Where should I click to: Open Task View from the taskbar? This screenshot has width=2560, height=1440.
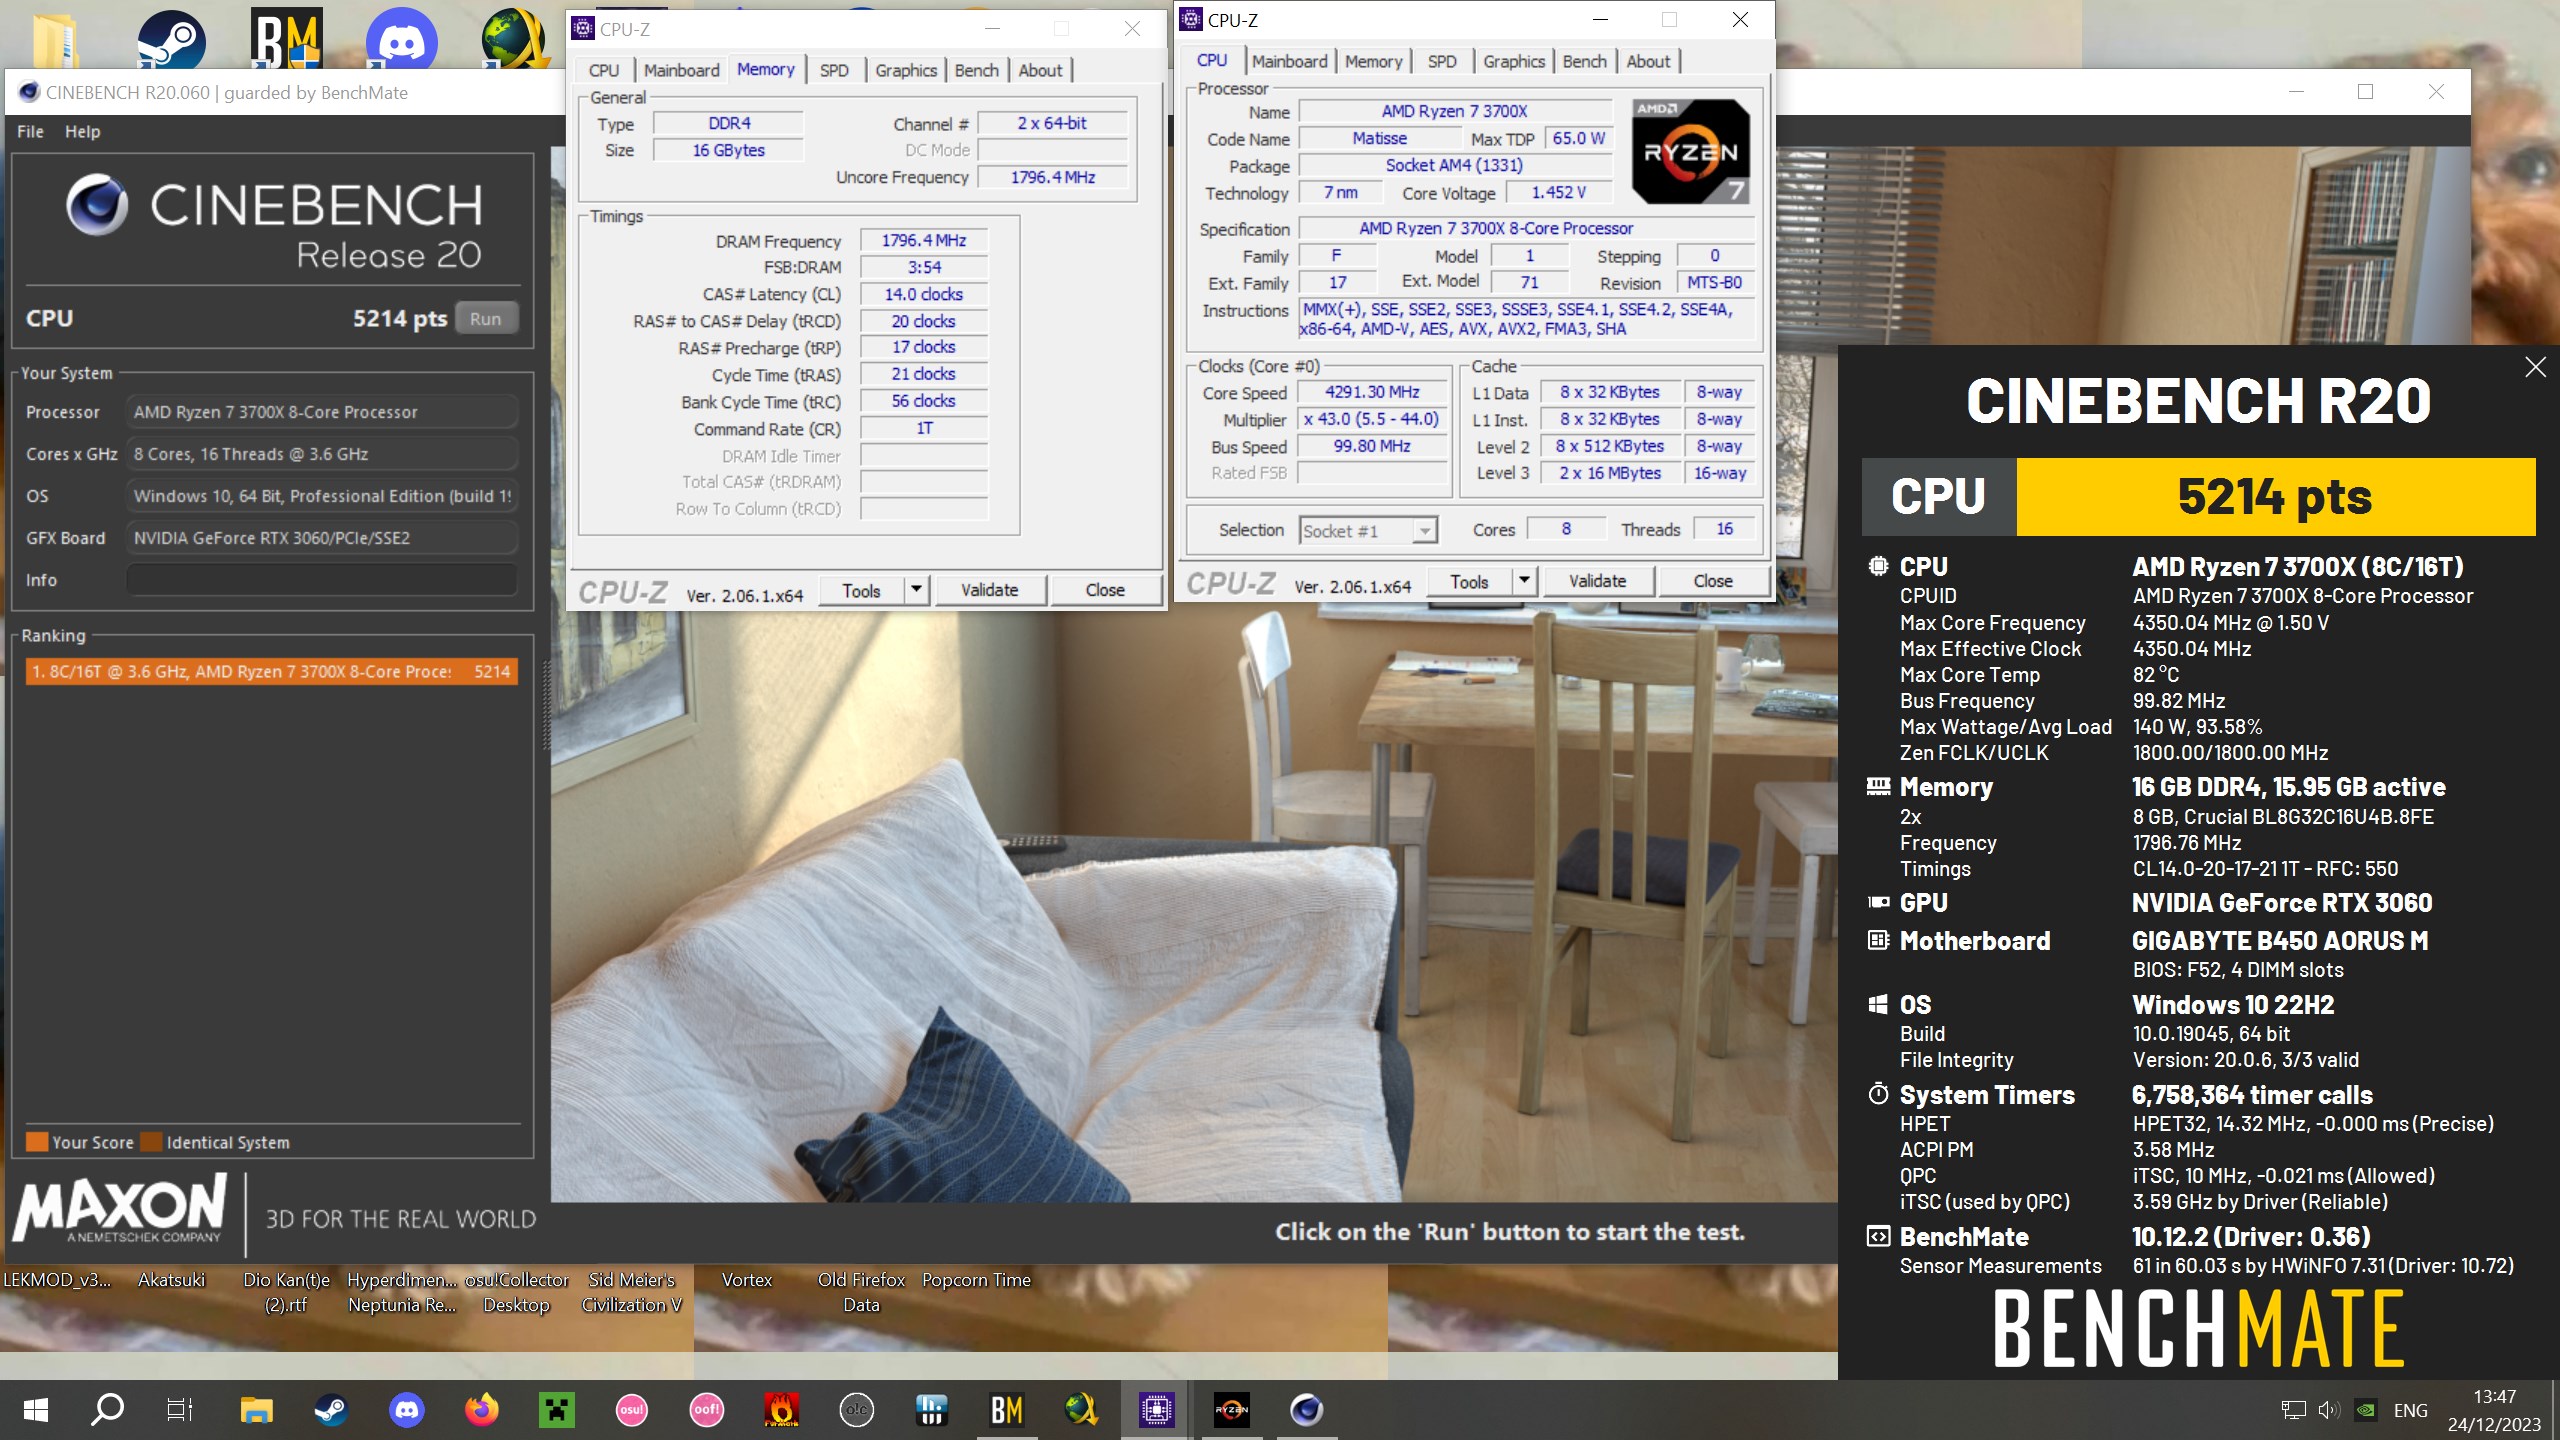pos(180,1410)
